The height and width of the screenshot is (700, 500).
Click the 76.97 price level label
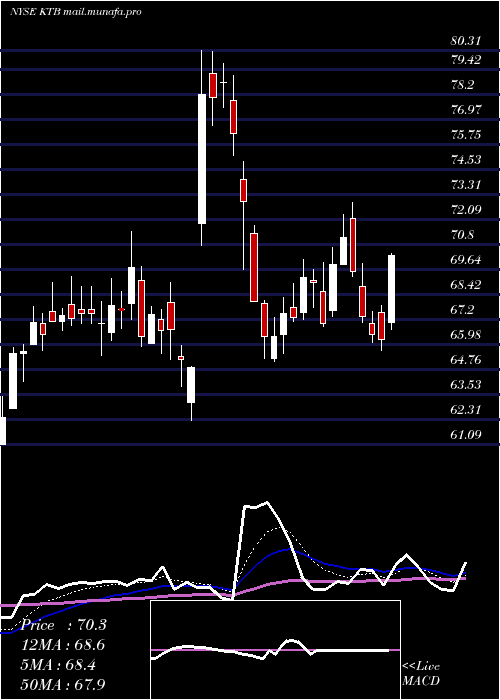pos(466,110)
